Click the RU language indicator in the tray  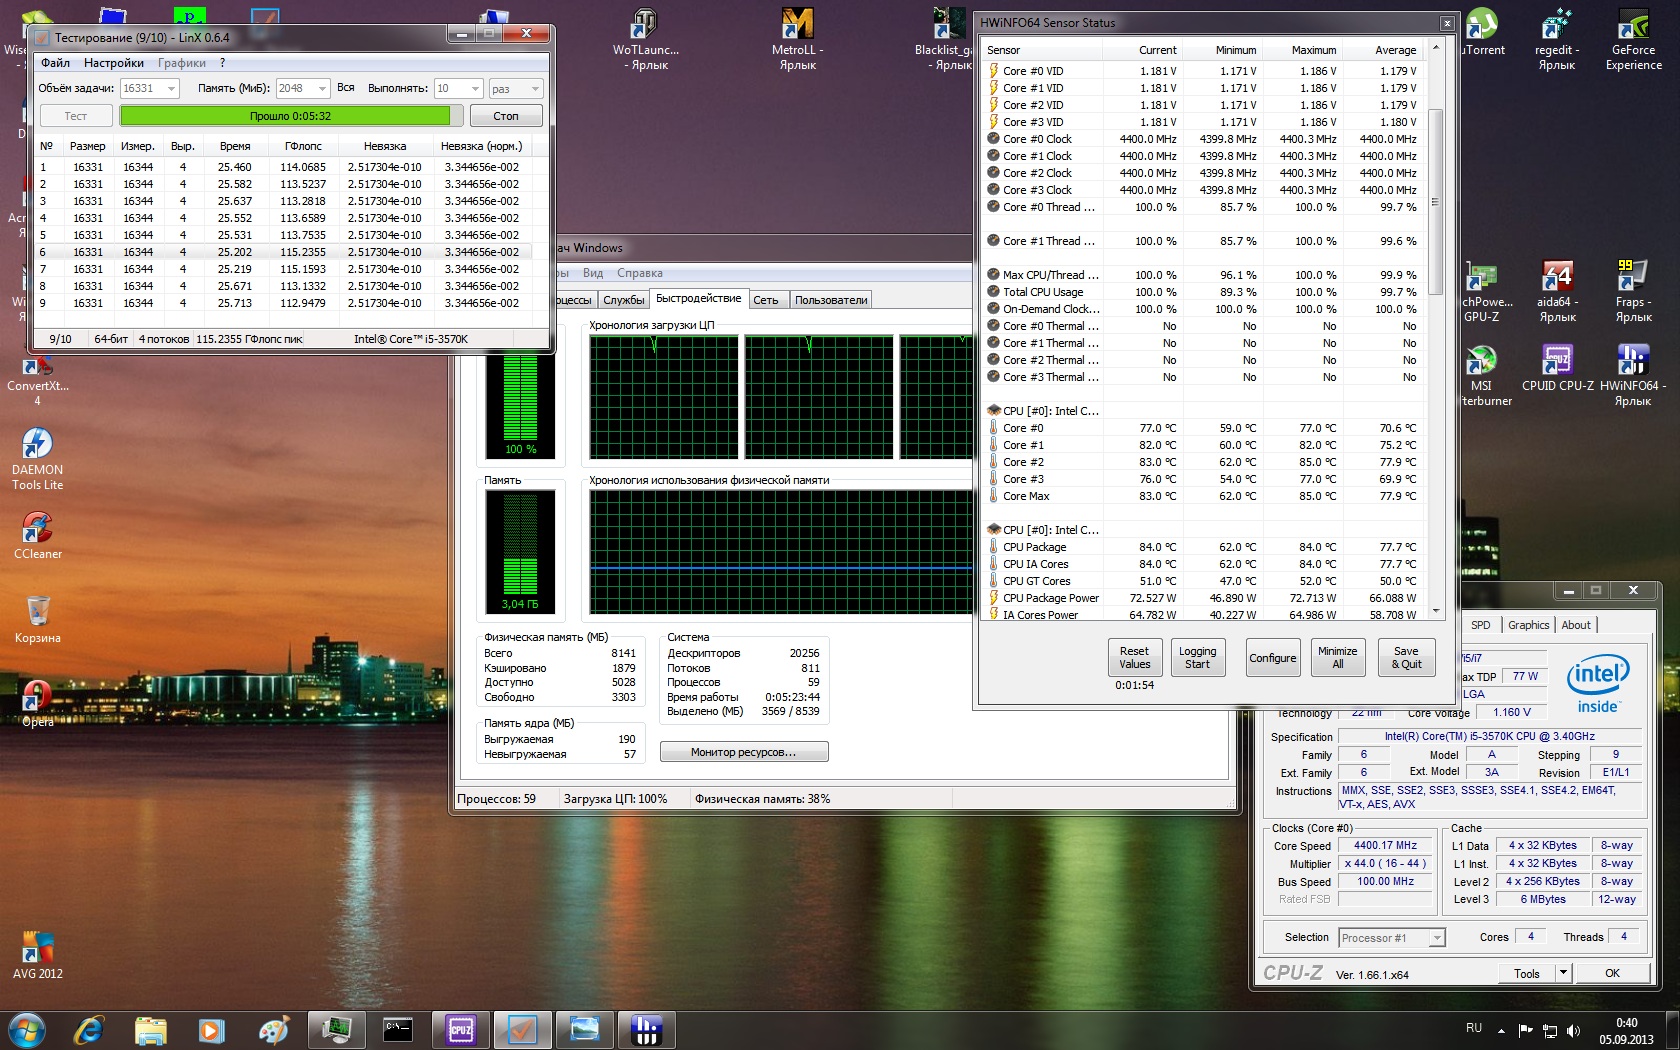coord(1473,1028)
